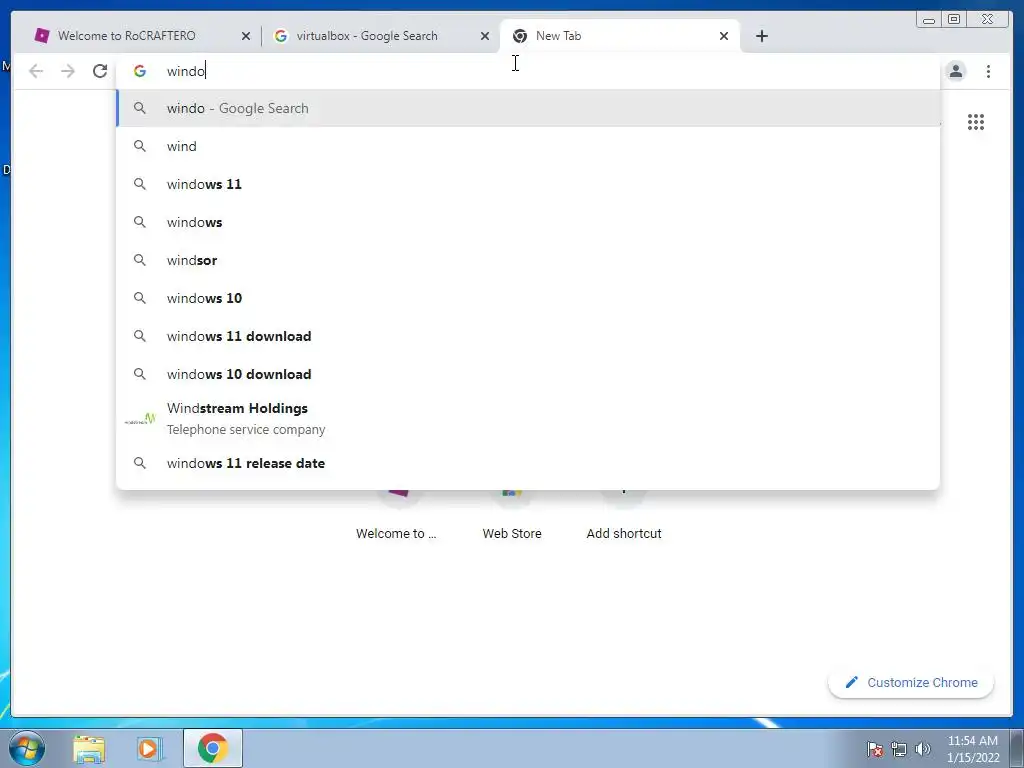Pick the 'windows 11 download' suggestion
1024x768 pixels.
[528, 336]
